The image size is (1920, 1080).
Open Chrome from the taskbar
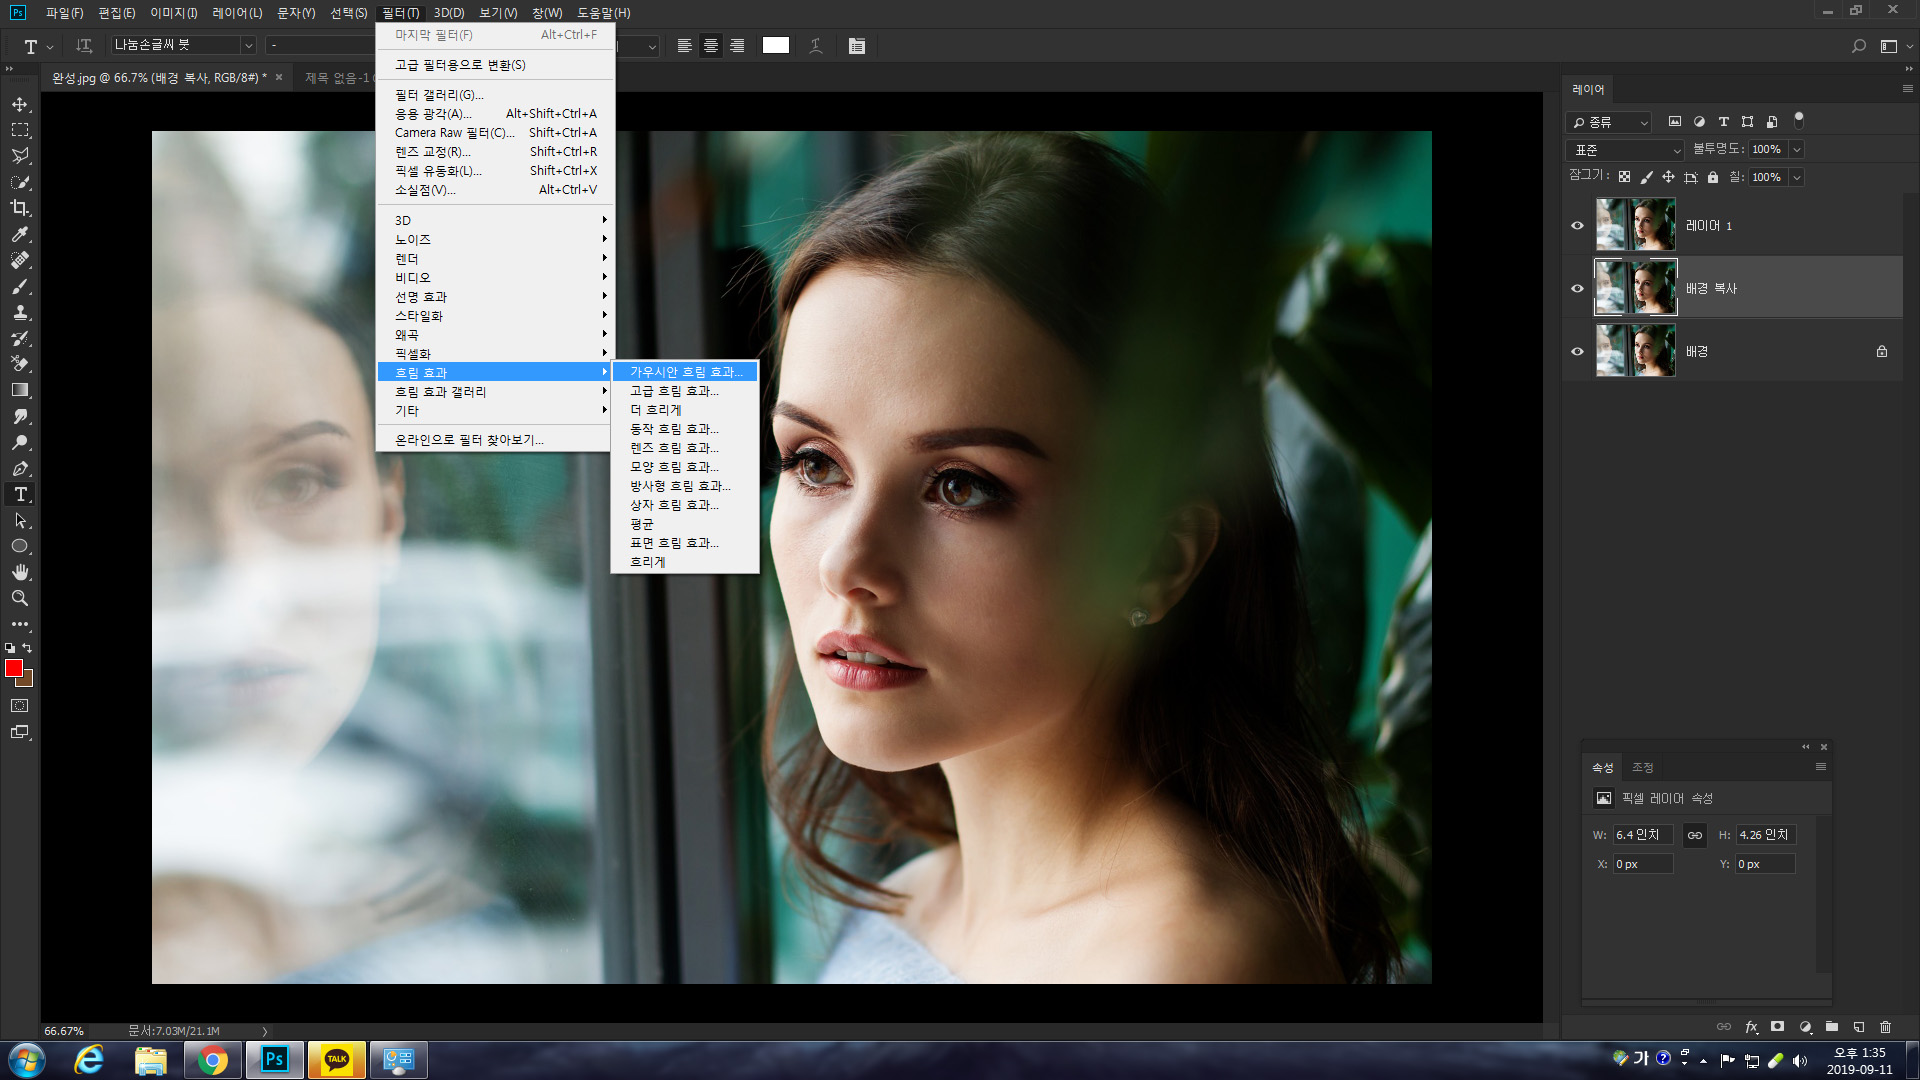212,1060
